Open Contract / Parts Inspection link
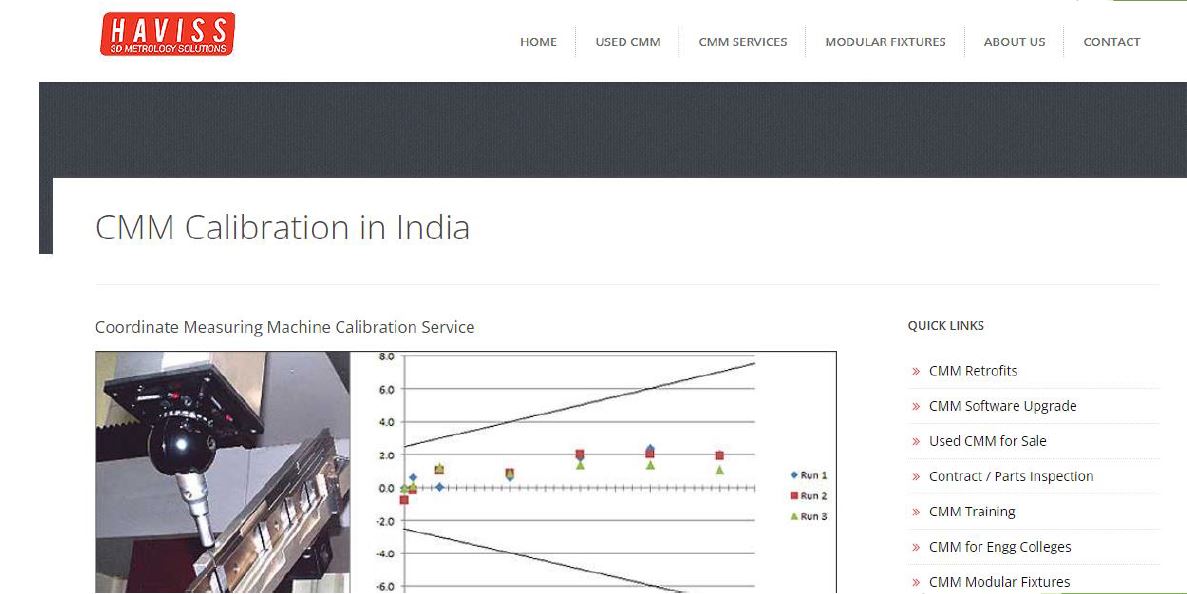Screen dimensions: 1187x594 (x=1010, y=476)
